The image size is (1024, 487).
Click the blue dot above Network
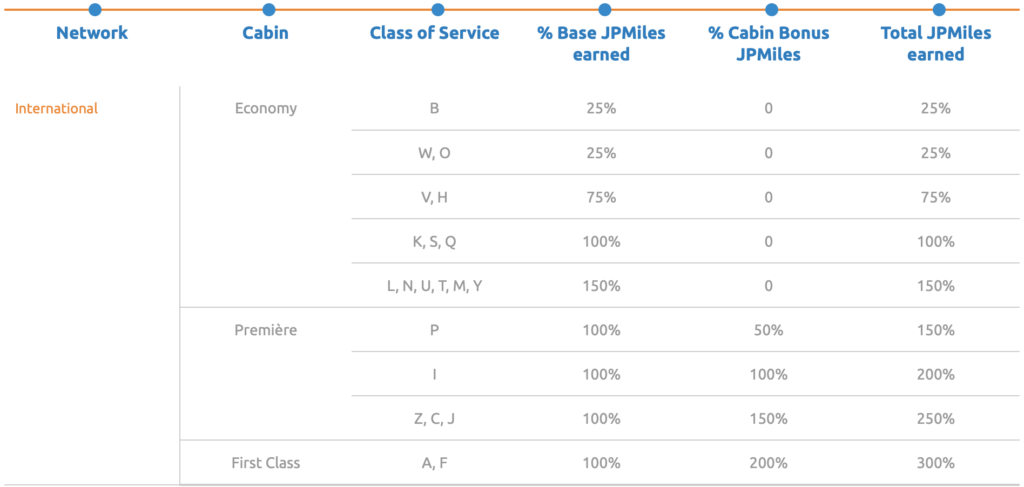(94, 10)
